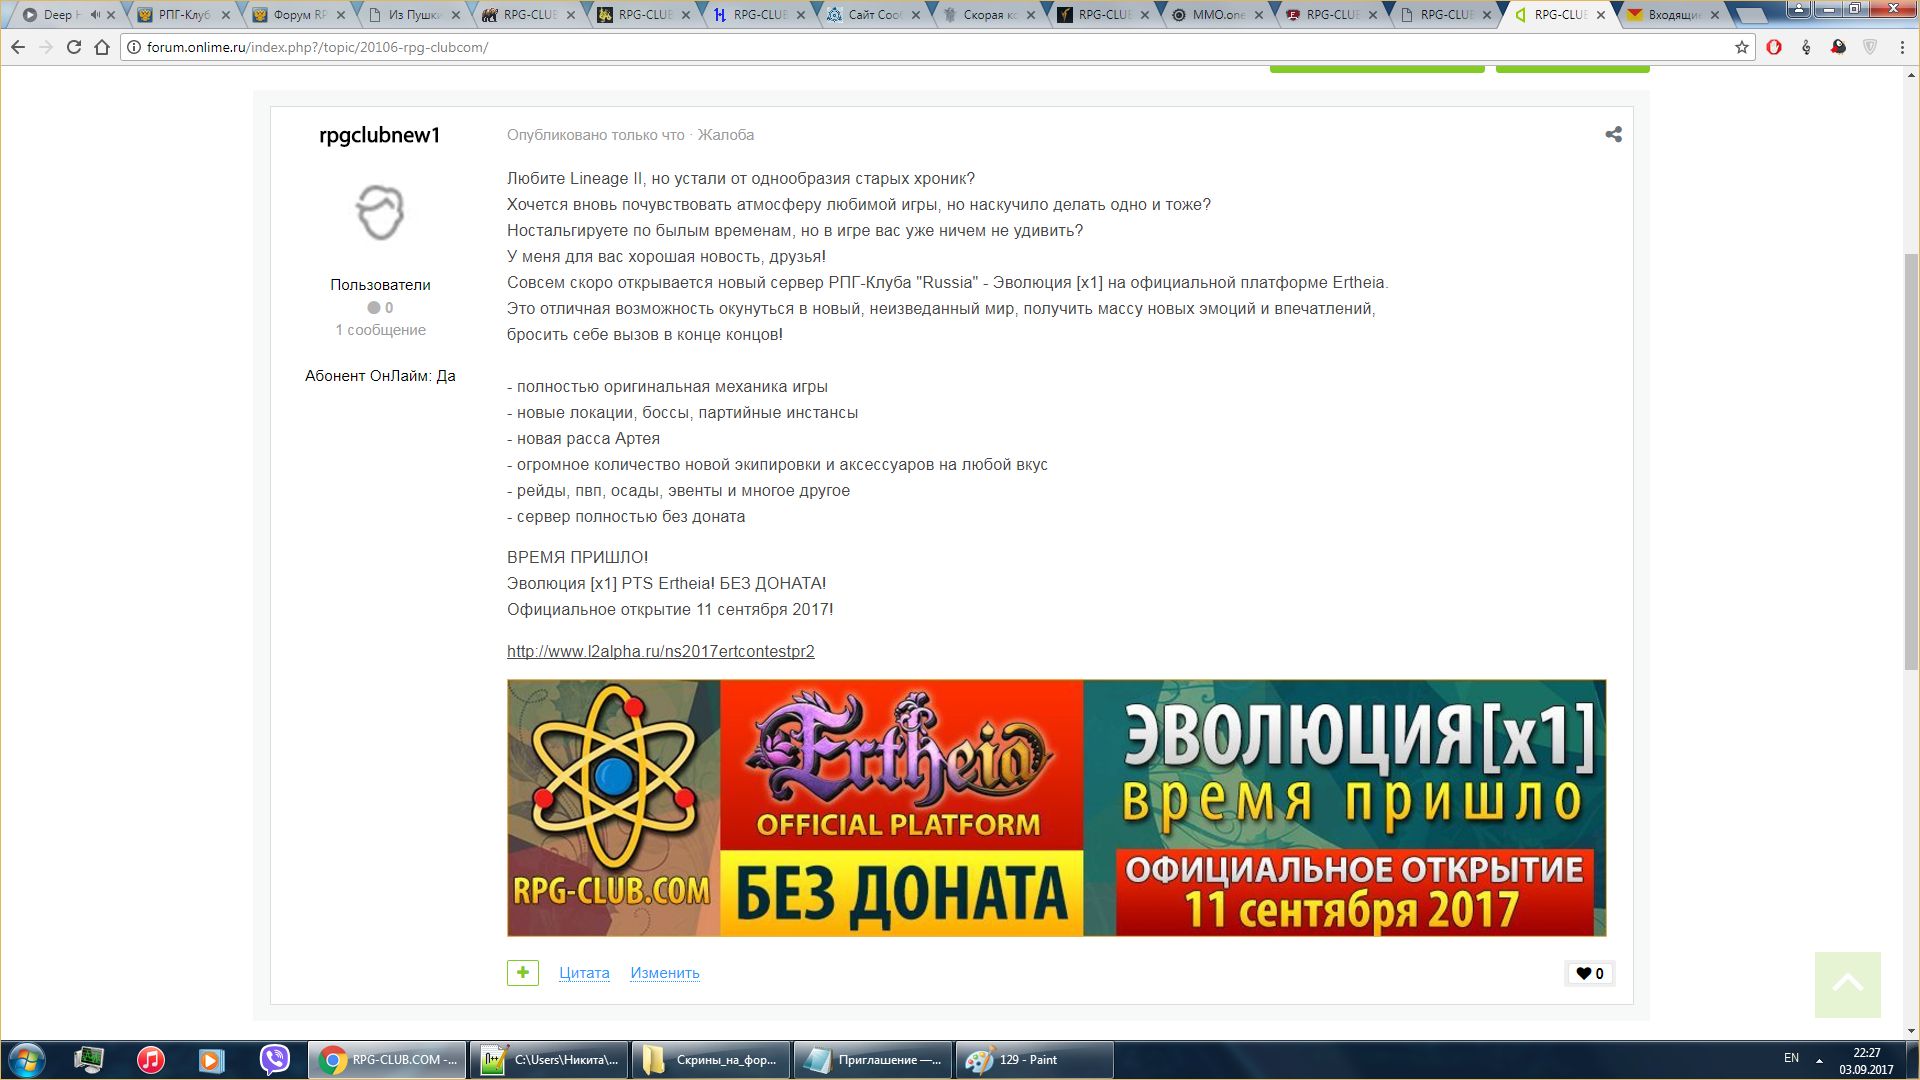Screen dimensions: 1920x1080
Task: Change the EN input language indicator
Action: pos(1791,1058)
